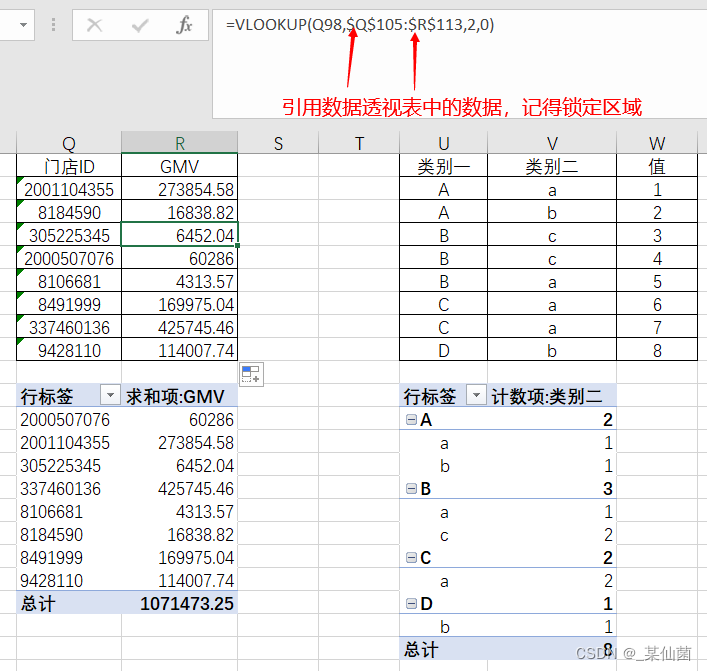Click the 值 header cell

[657, 166]
